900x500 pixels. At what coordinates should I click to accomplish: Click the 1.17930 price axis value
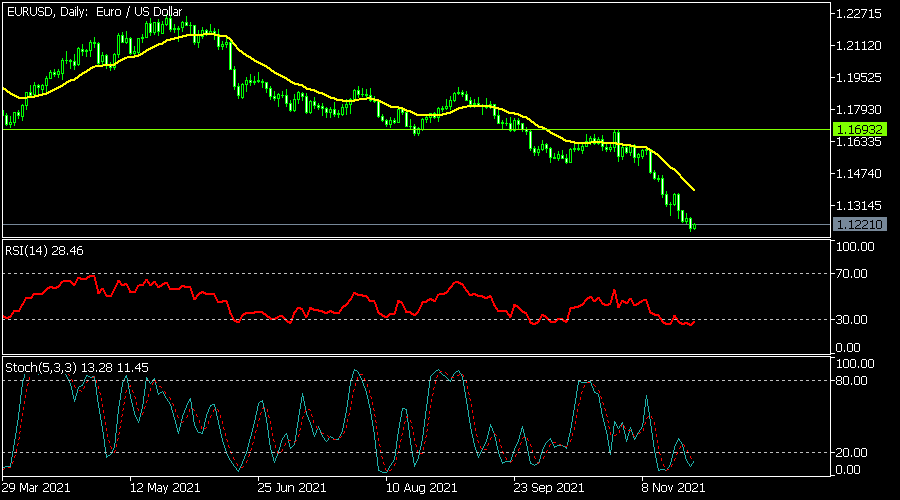point(859,110)
